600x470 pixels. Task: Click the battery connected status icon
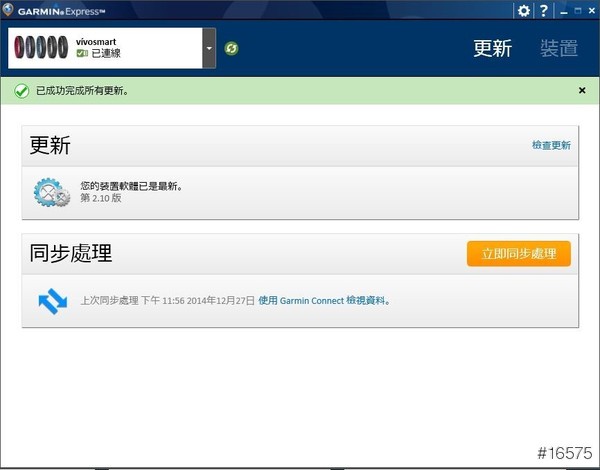pyautogui.click(x=82, y=53)
